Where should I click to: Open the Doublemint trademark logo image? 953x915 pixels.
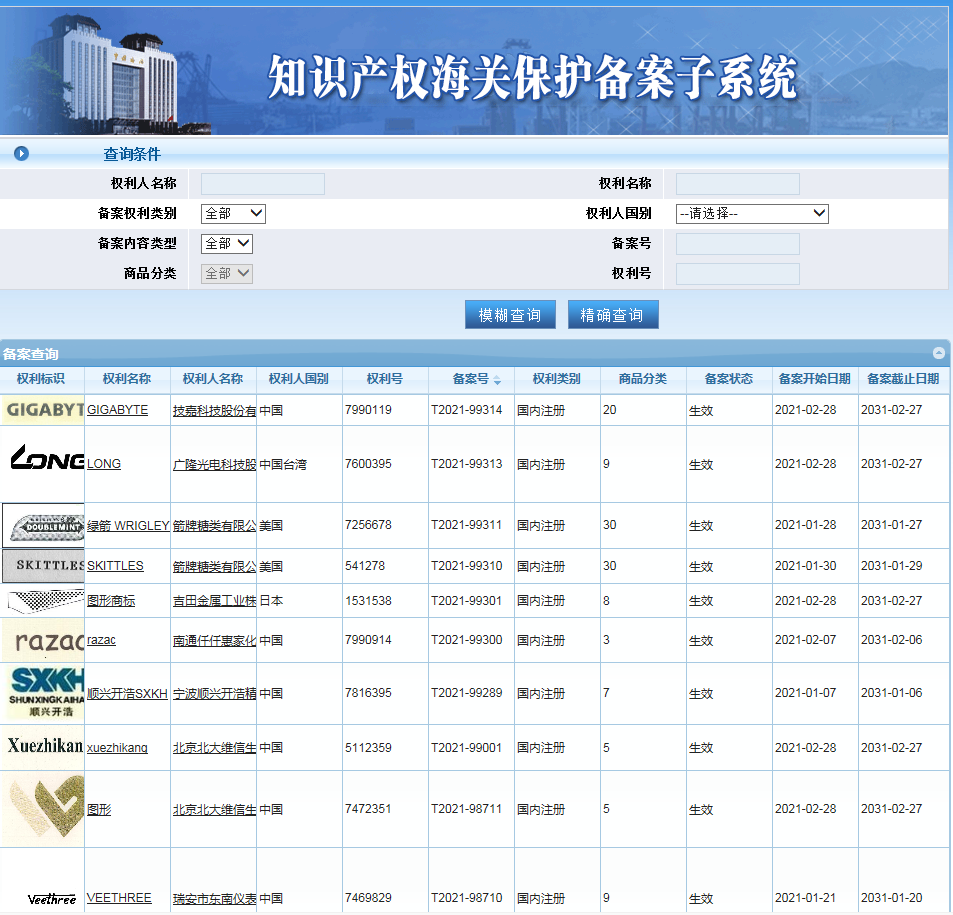coord(43,526)
